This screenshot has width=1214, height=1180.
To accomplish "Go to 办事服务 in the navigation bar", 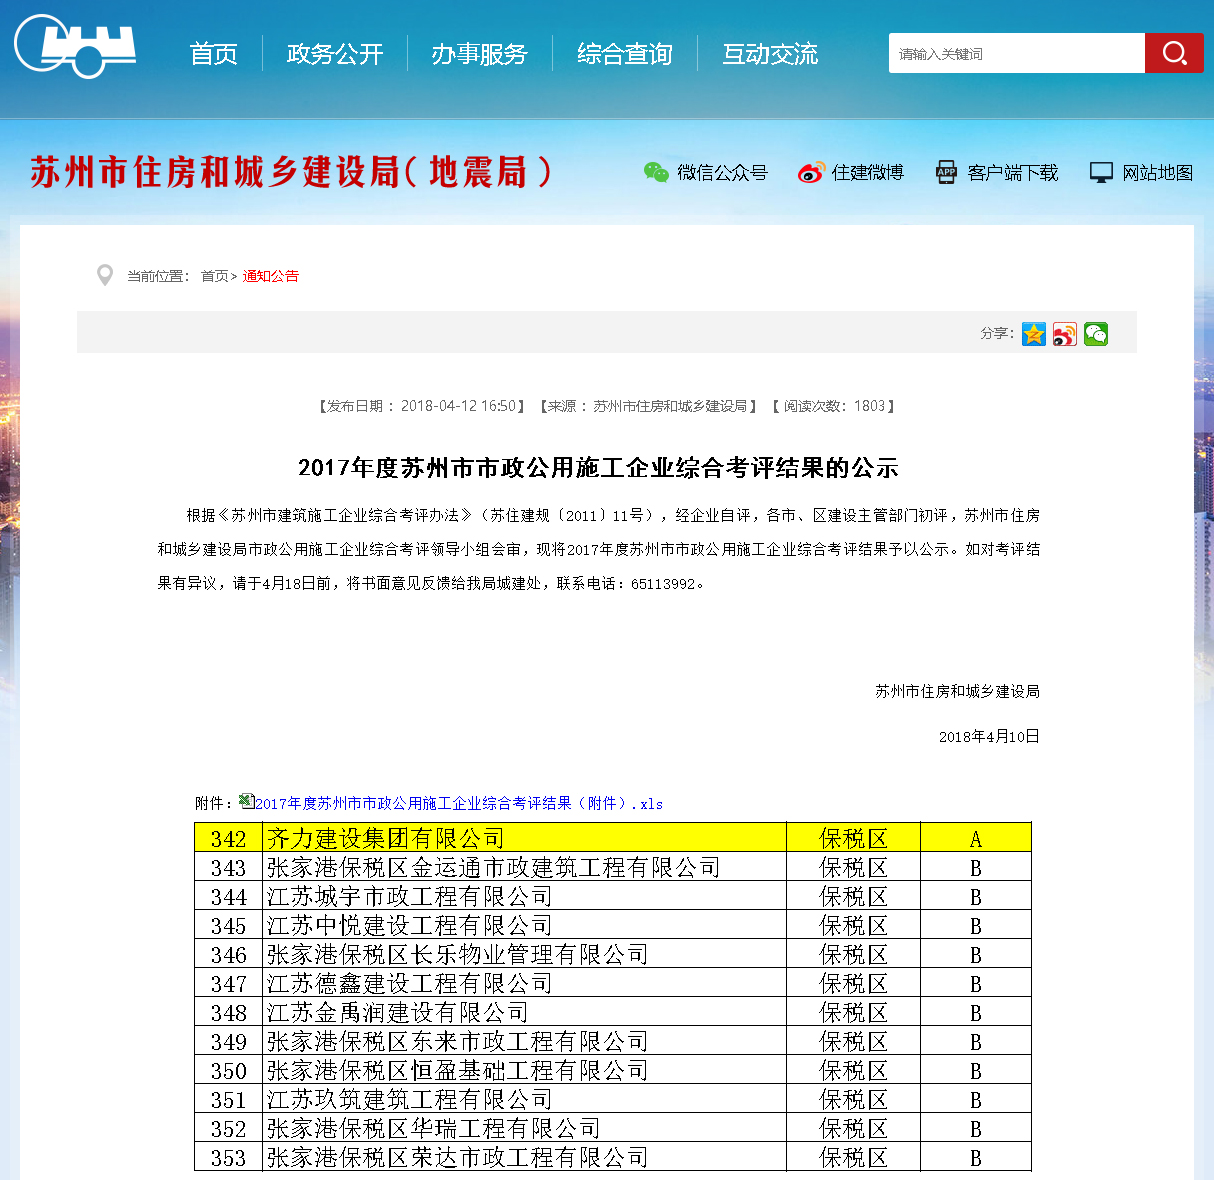I will (x=480, y=54).
